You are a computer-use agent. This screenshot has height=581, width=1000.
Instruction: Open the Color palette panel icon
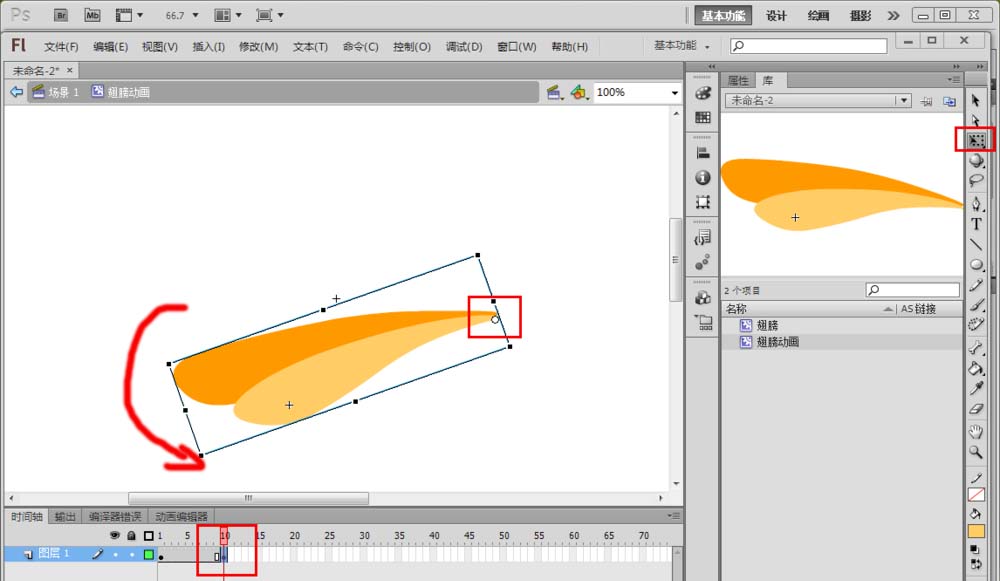[703, 93]
